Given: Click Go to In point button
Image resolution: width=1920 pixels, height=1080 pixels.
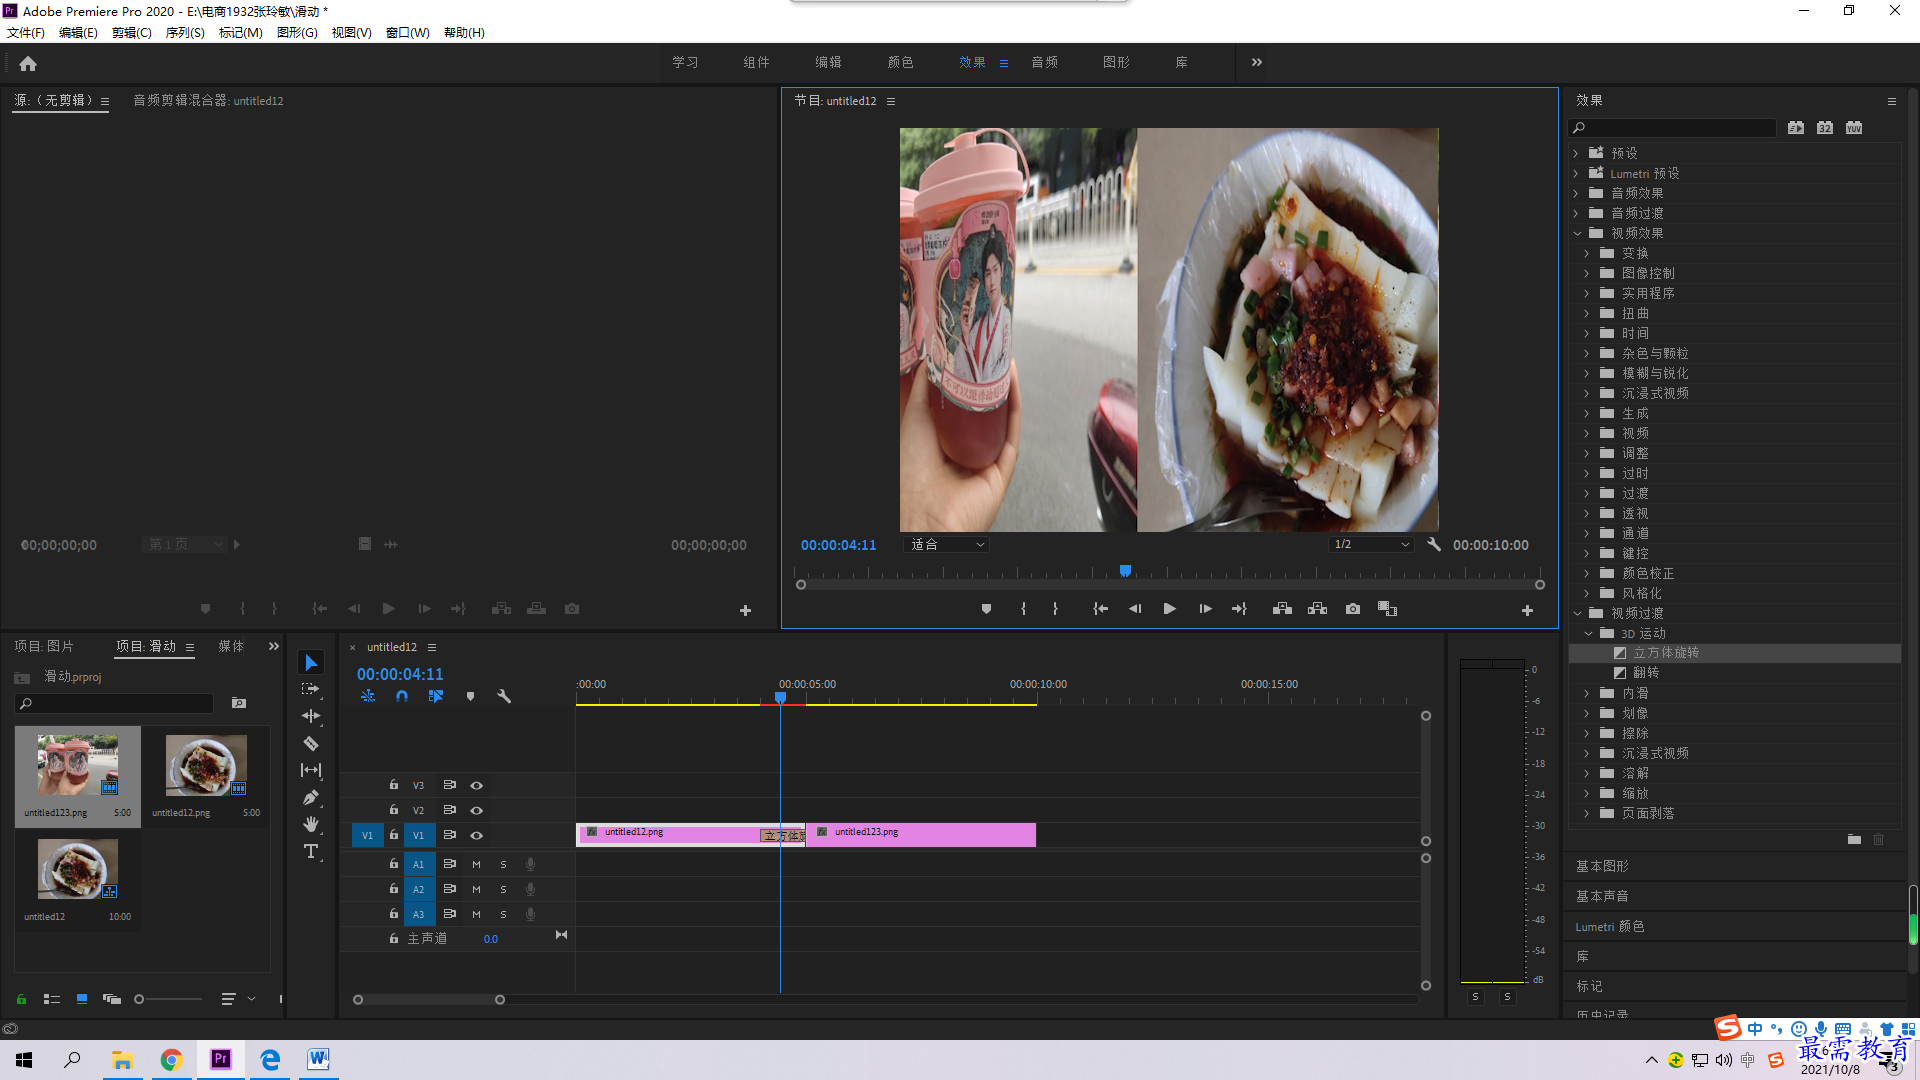Looking at the screenshot, I should click(1100, 609).
